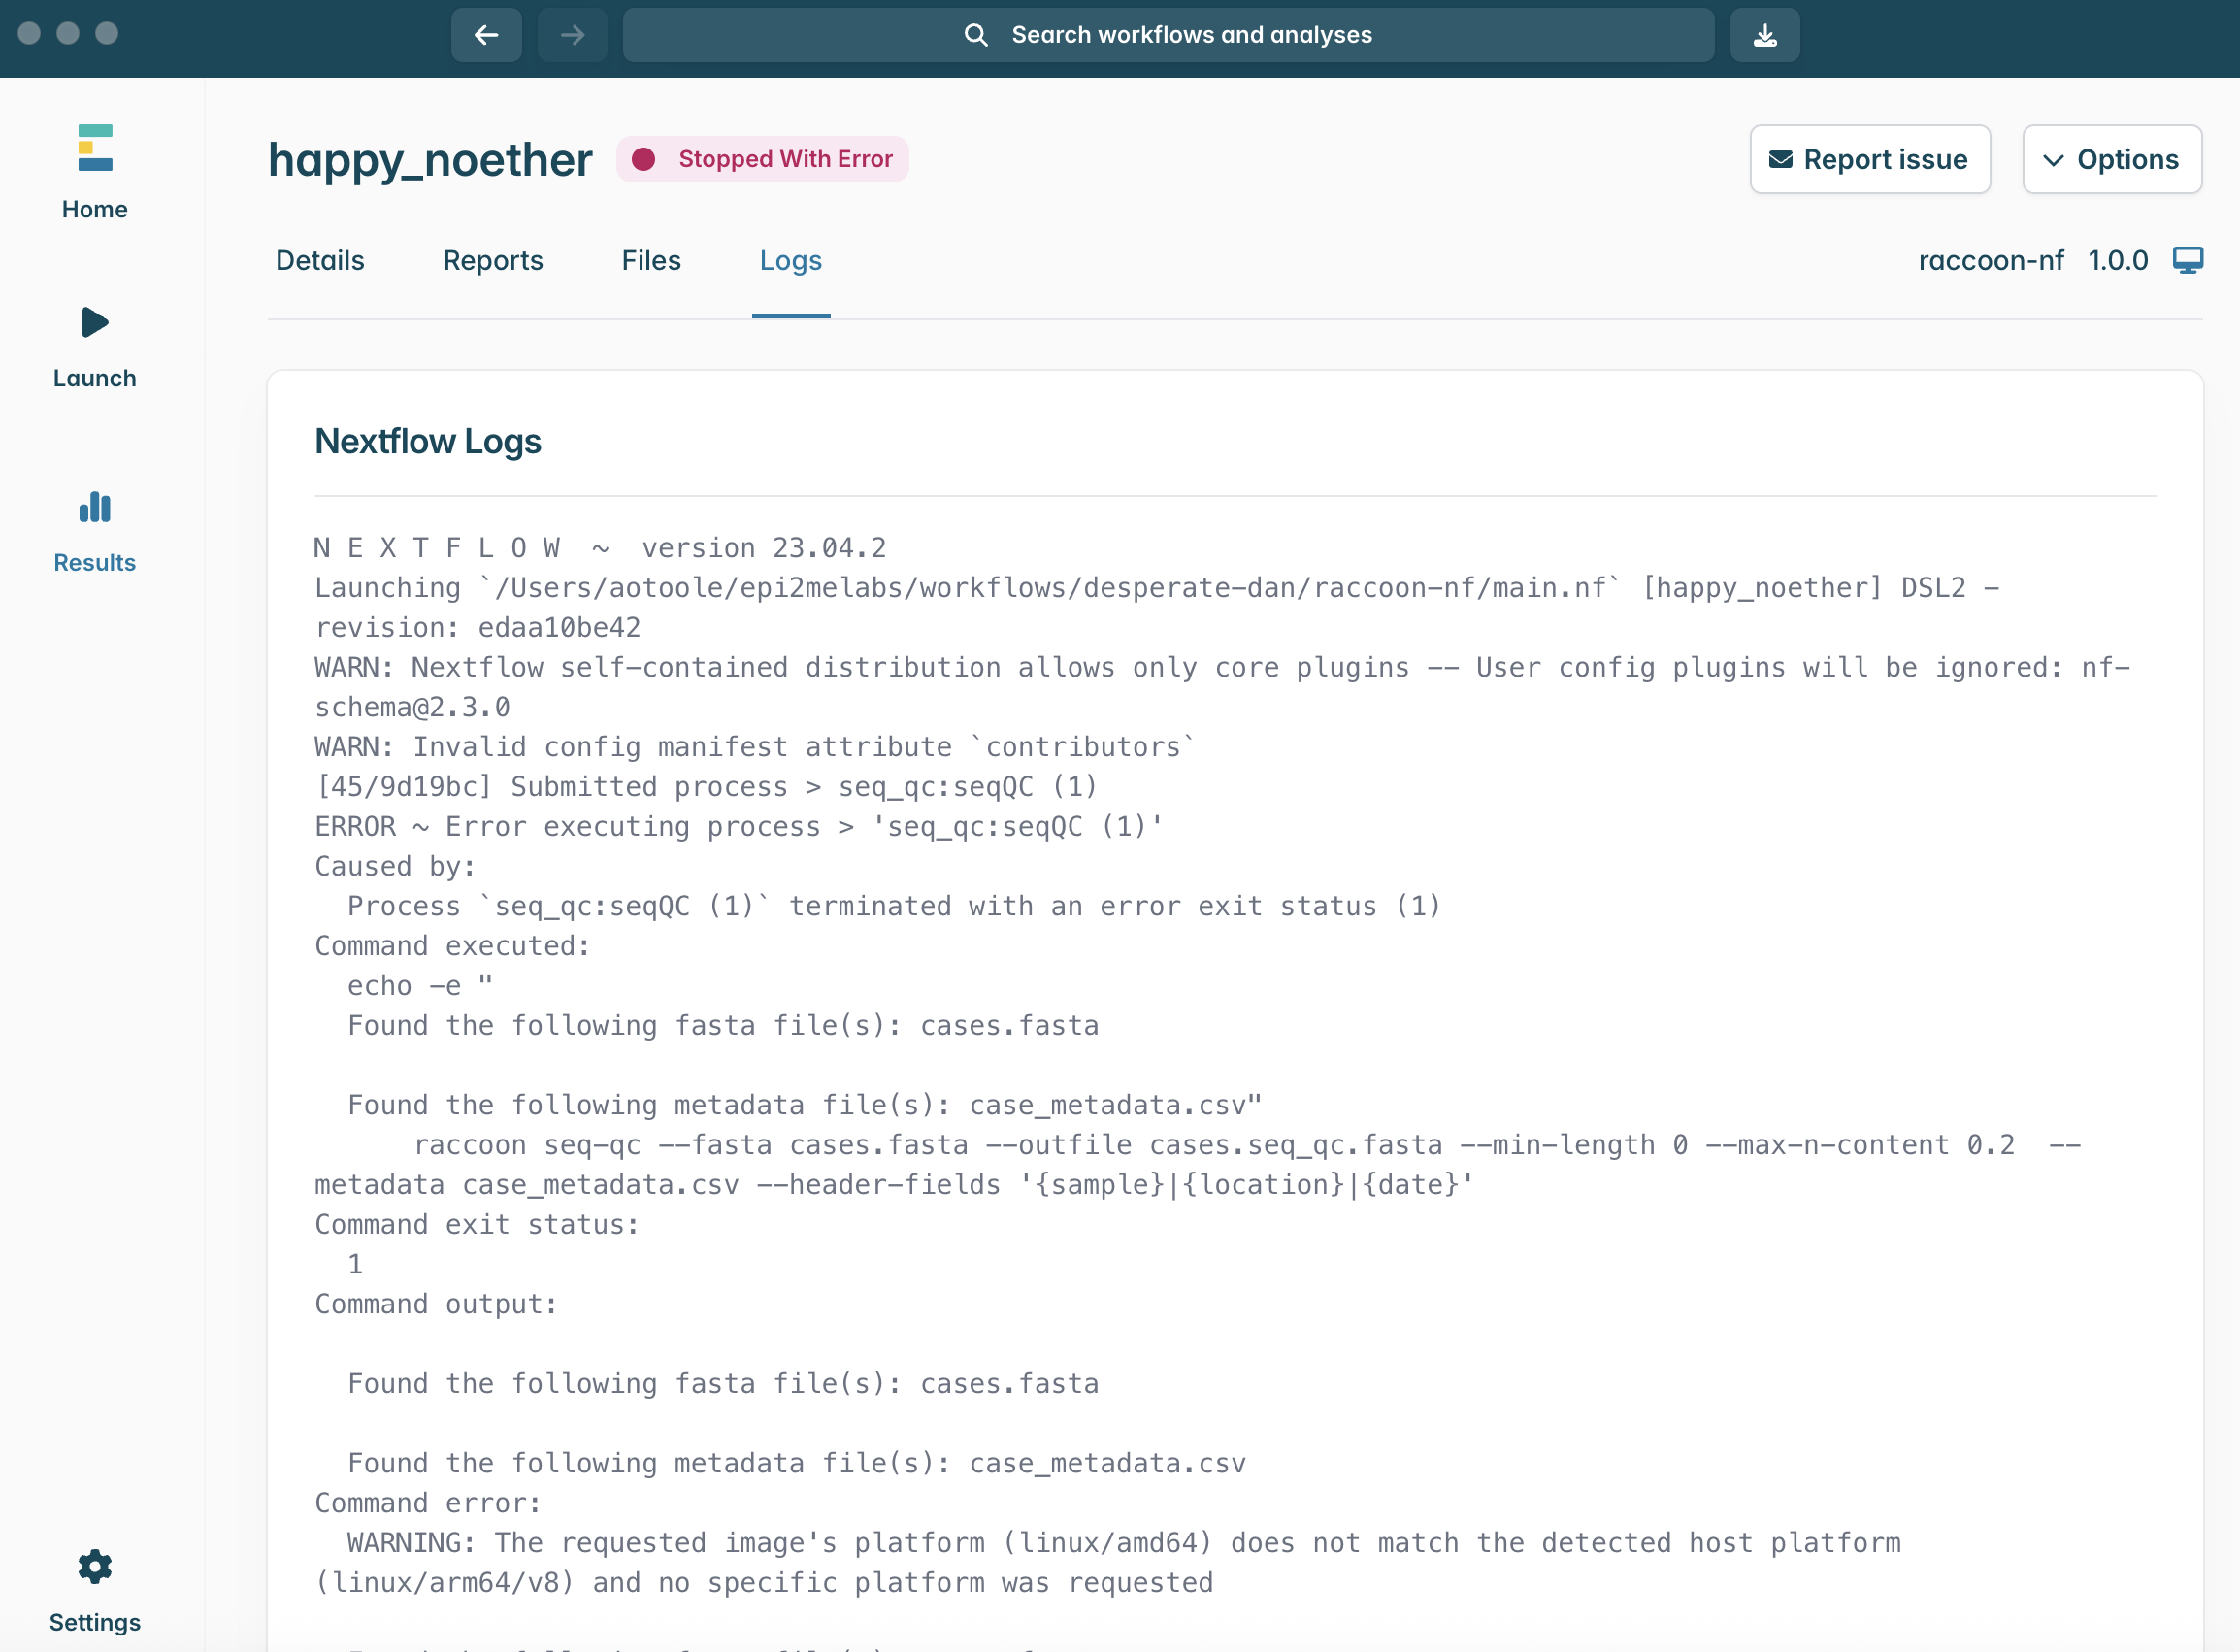2240x1652 pixels.
Task: Click the magnifier search icon
Action: click(x=976, y=35)
